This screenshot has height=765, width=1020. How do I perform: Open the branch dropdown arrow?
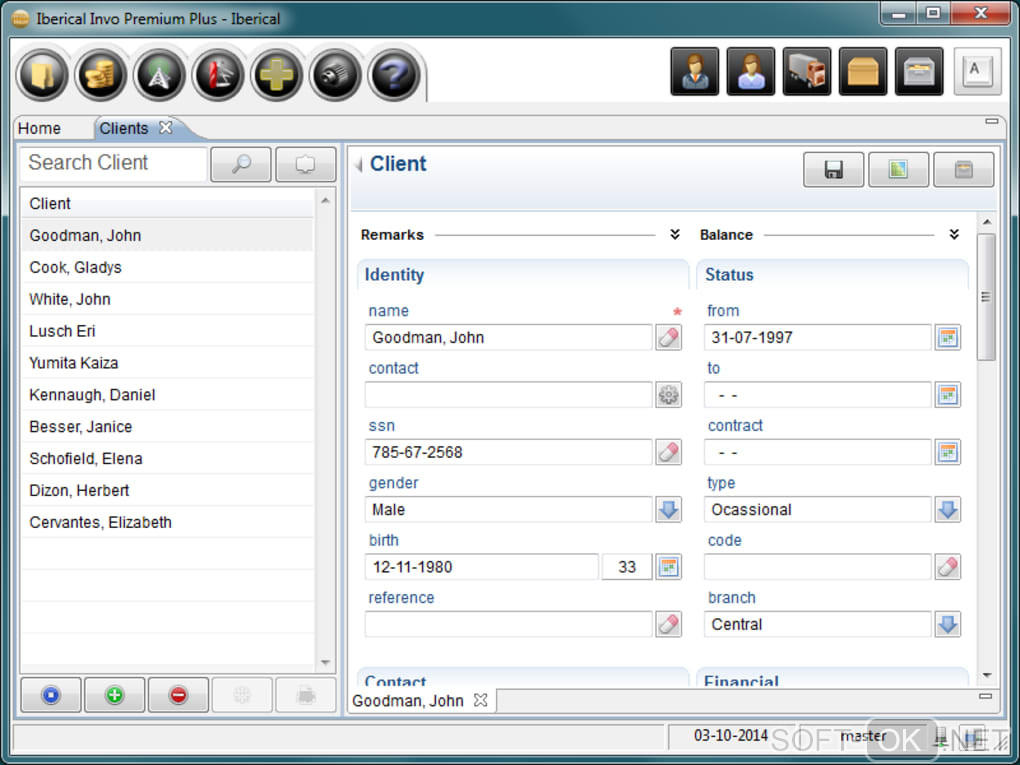948,624
